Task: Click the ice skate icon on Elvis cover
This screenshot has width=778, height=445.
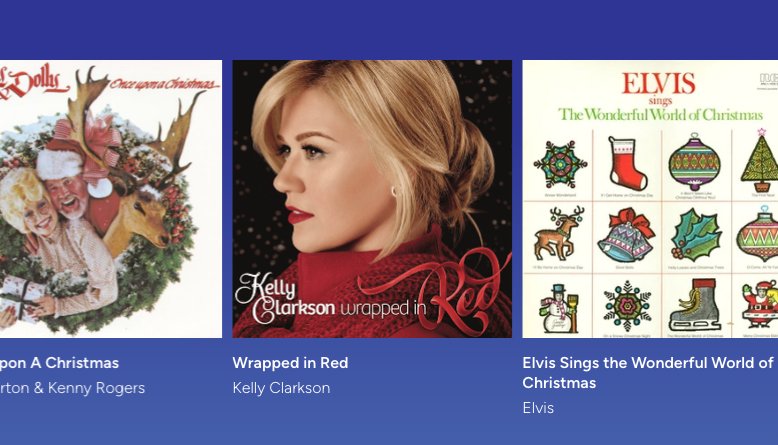Action: [x=695, y=305]
